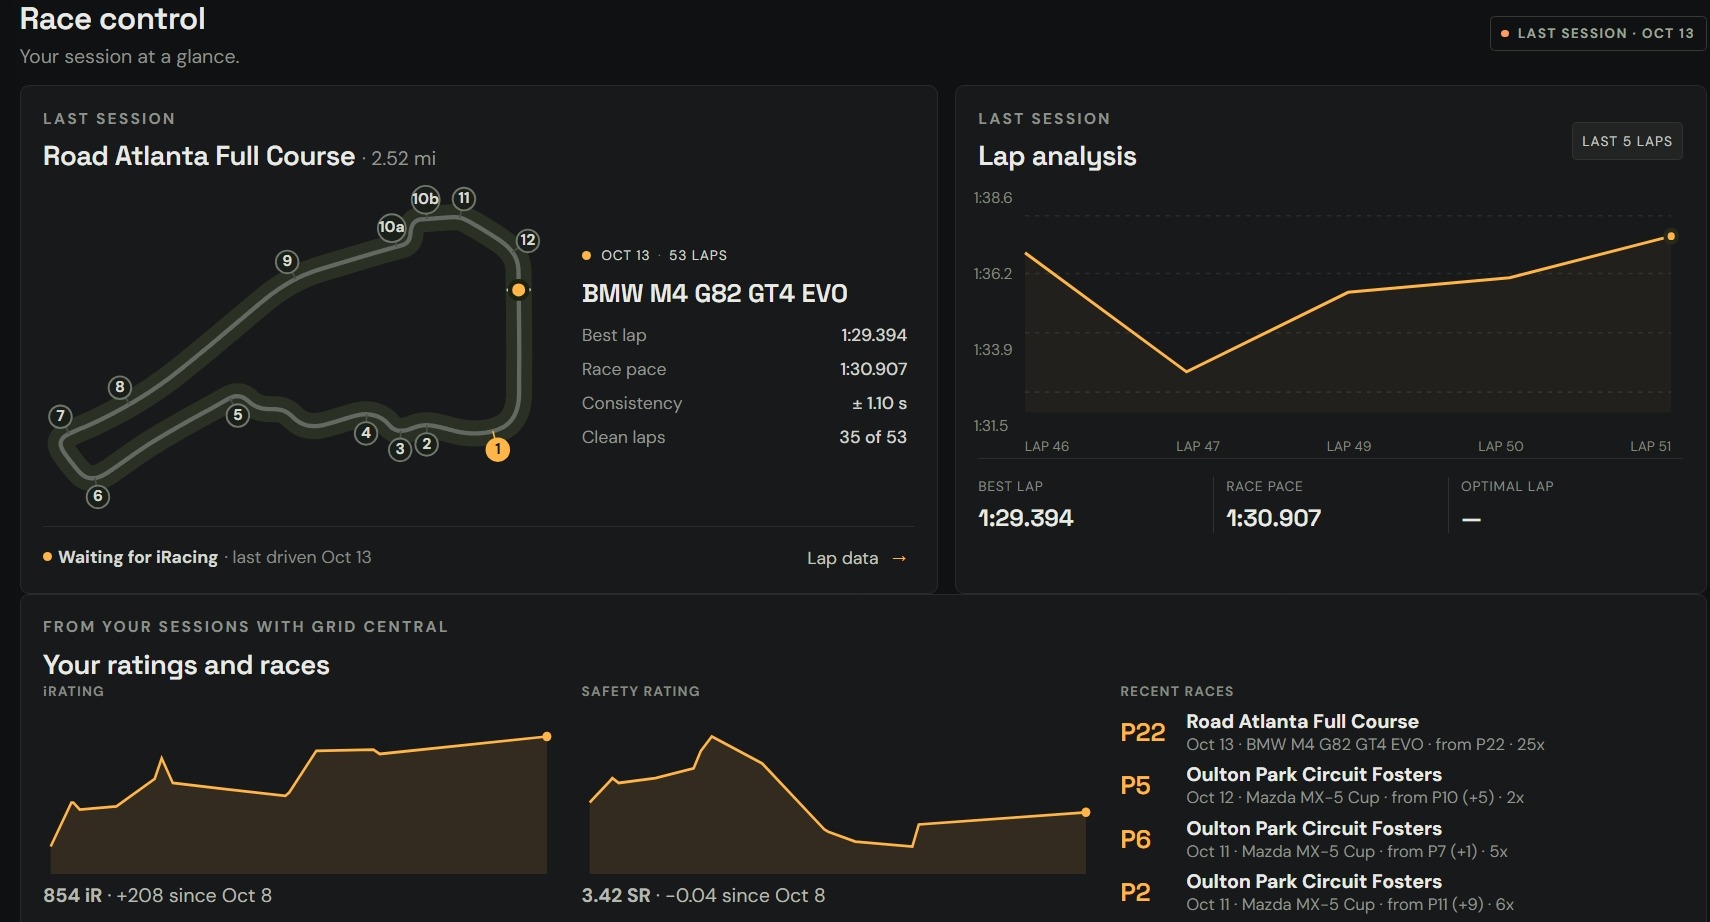1710x922 pixels.
Task: Click the Road Atlanta Full Course title heading
Action: tap(199, 156)
